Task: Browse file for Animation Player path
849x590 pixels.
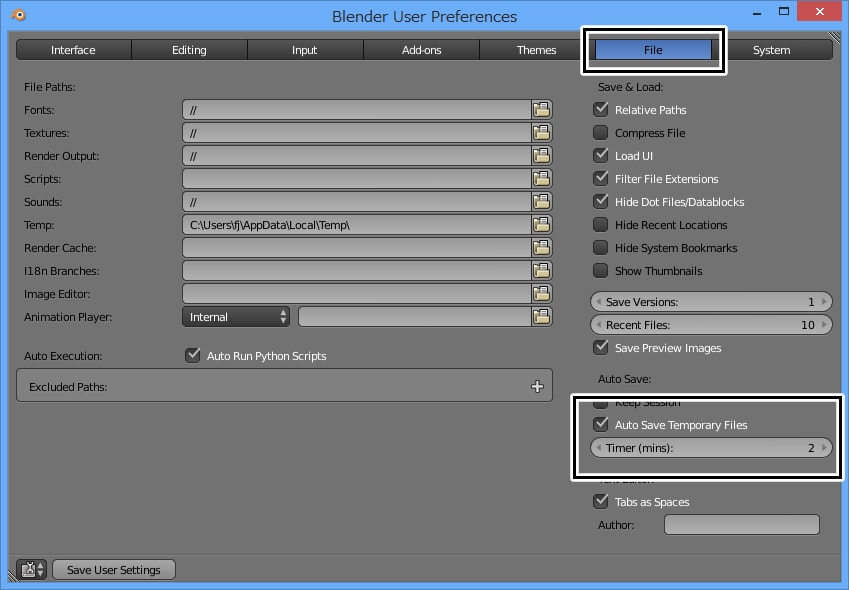Action: [541, 317]
